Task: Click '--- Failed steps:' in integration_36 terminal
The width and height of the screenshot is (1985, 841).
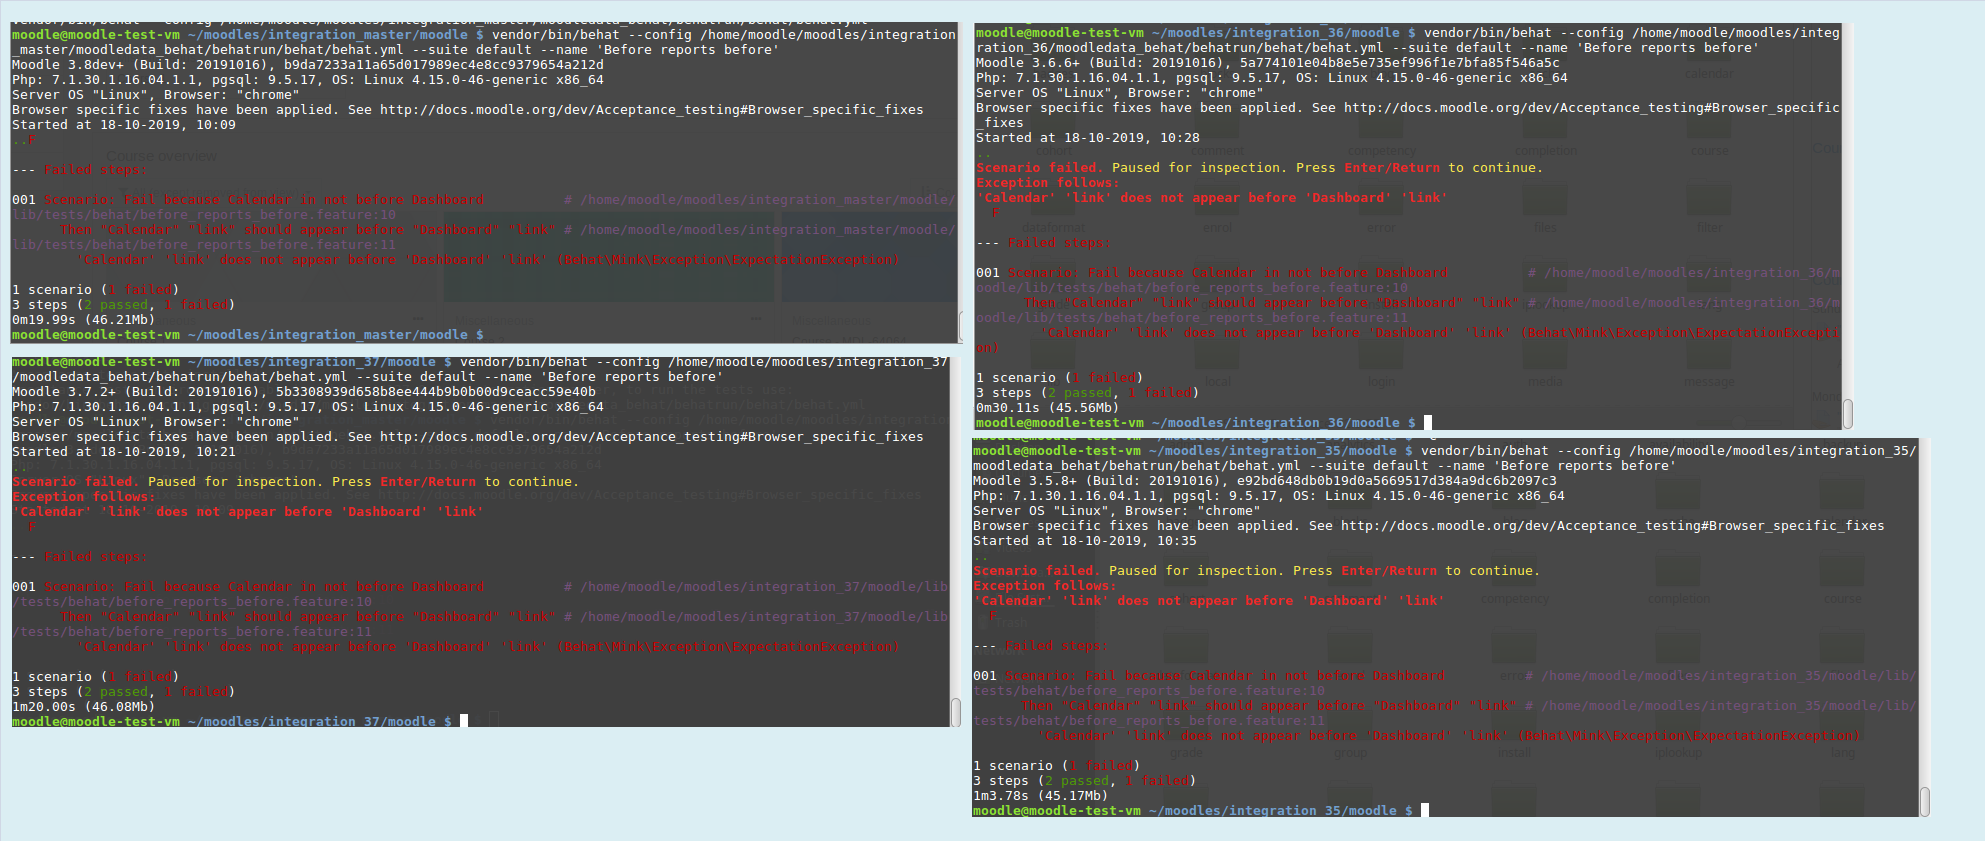Action: [x=1043, y=243]
